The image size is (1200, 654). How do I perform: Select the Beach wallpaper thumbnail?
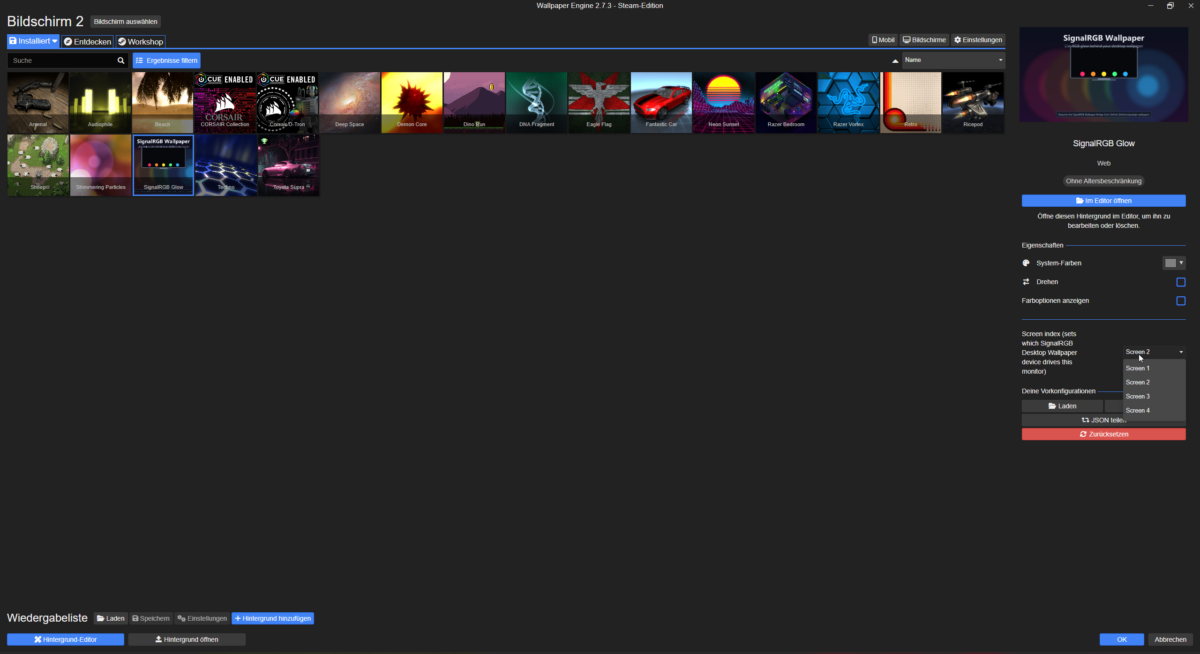pos(163,102)
